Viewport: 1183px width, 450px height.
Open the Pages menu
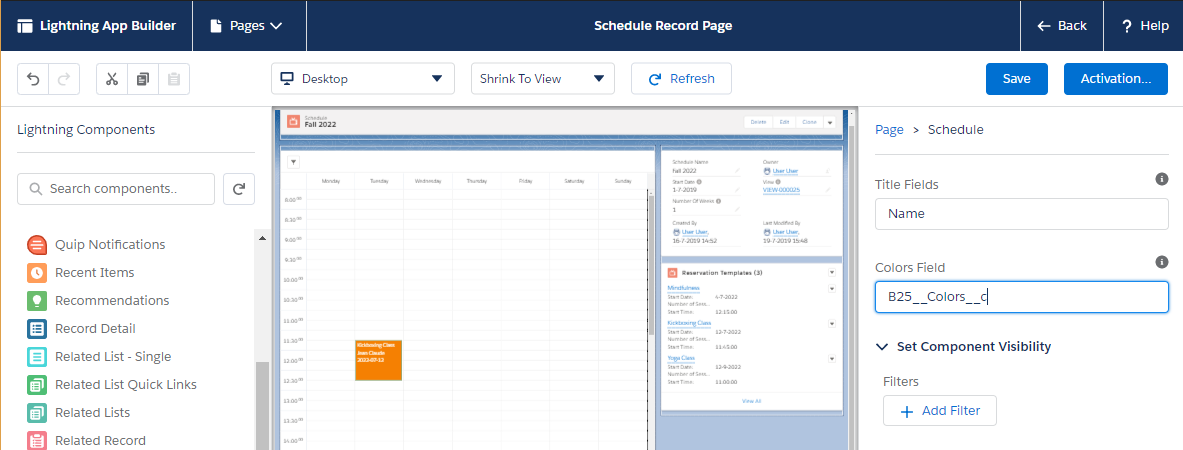(246, 26)
